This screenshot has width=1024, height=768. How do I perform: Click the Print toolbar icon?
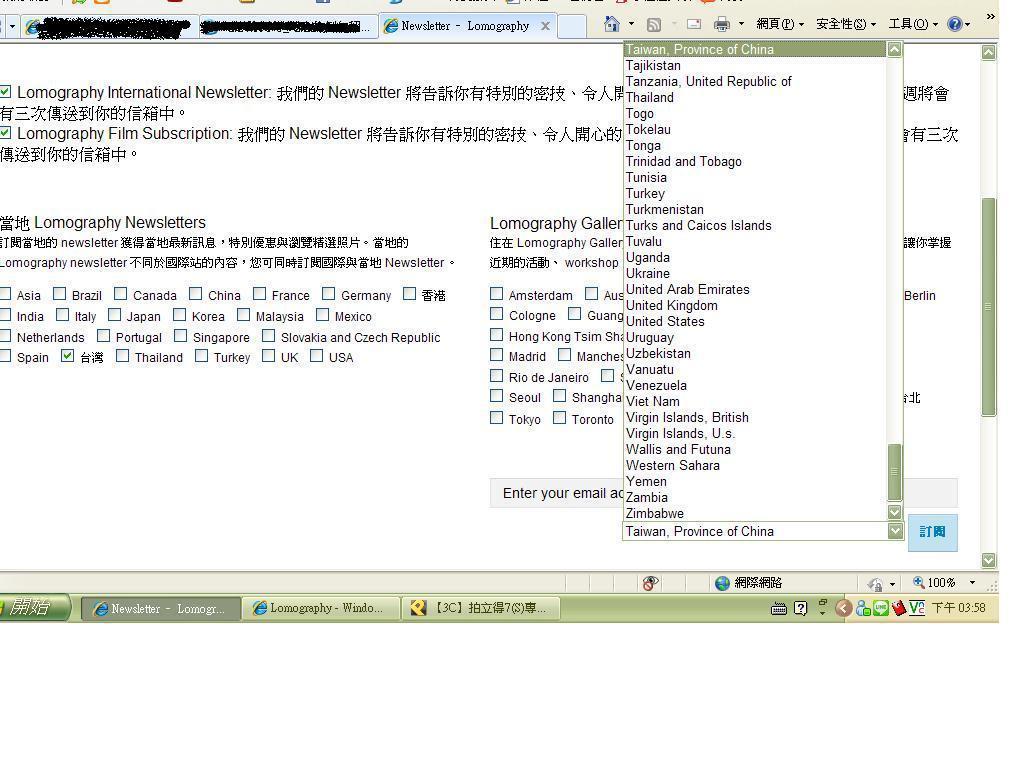tap(722, 25)
